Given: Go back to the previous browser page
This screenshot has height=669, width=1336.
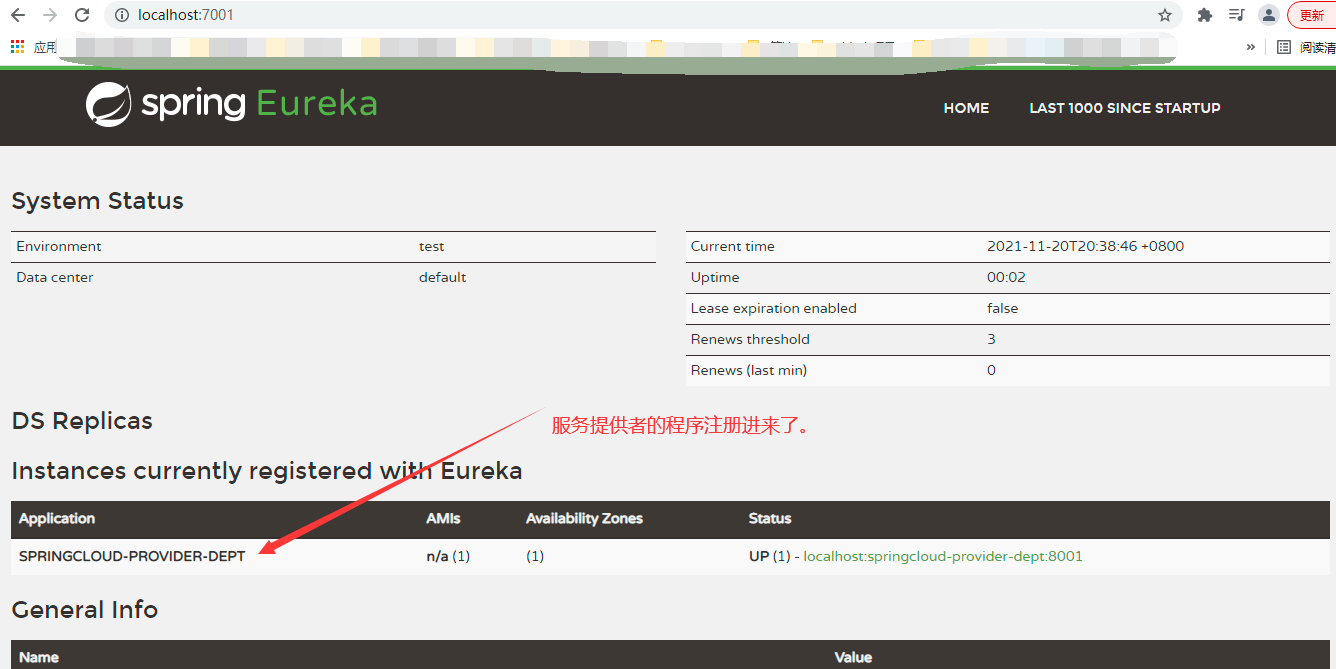Looking at the screenshot, I should 17,15.
